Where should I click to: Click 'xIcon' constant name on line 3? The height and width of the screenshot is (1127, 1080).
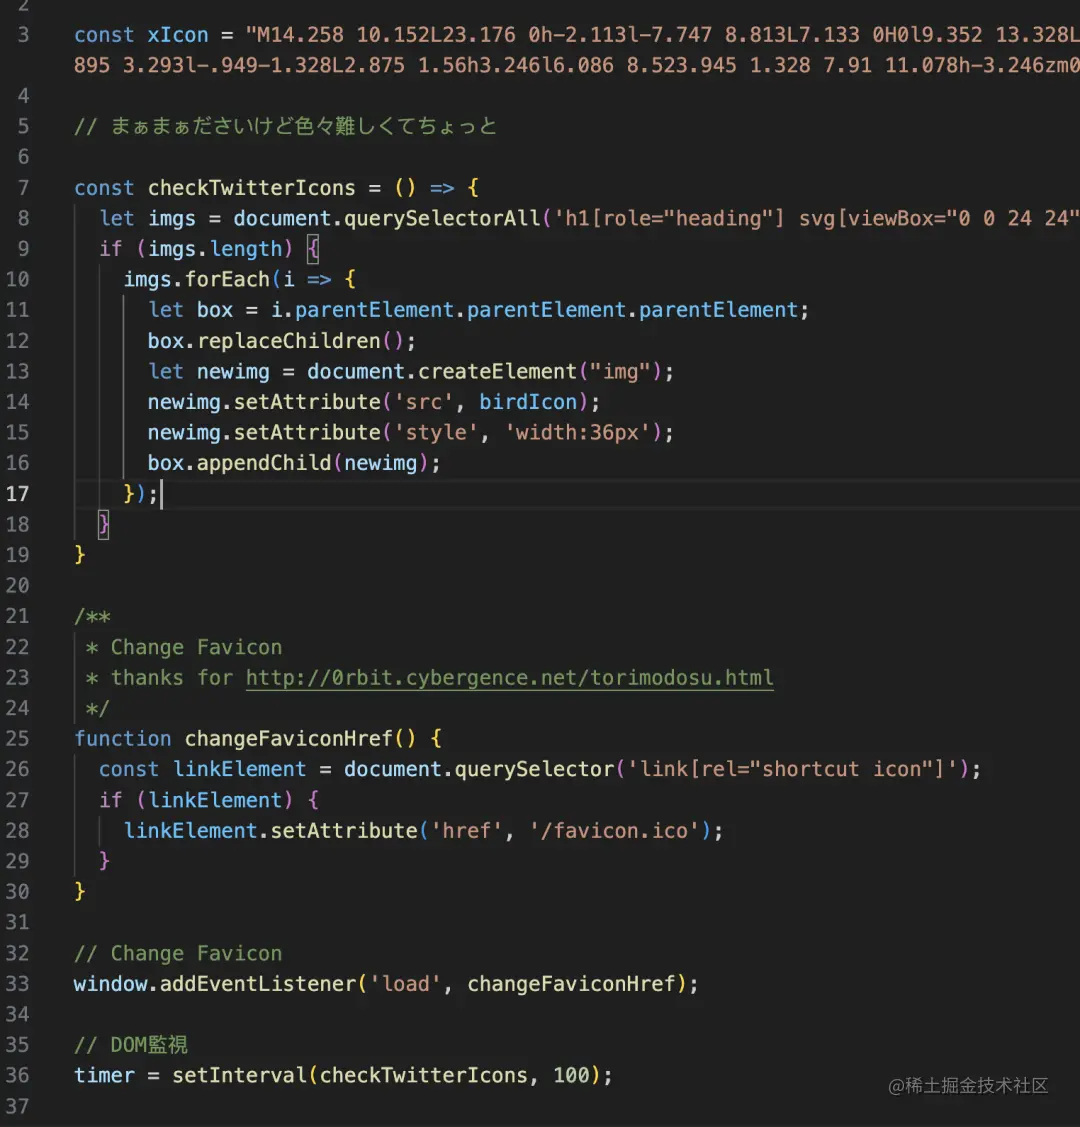pos(177,34)
